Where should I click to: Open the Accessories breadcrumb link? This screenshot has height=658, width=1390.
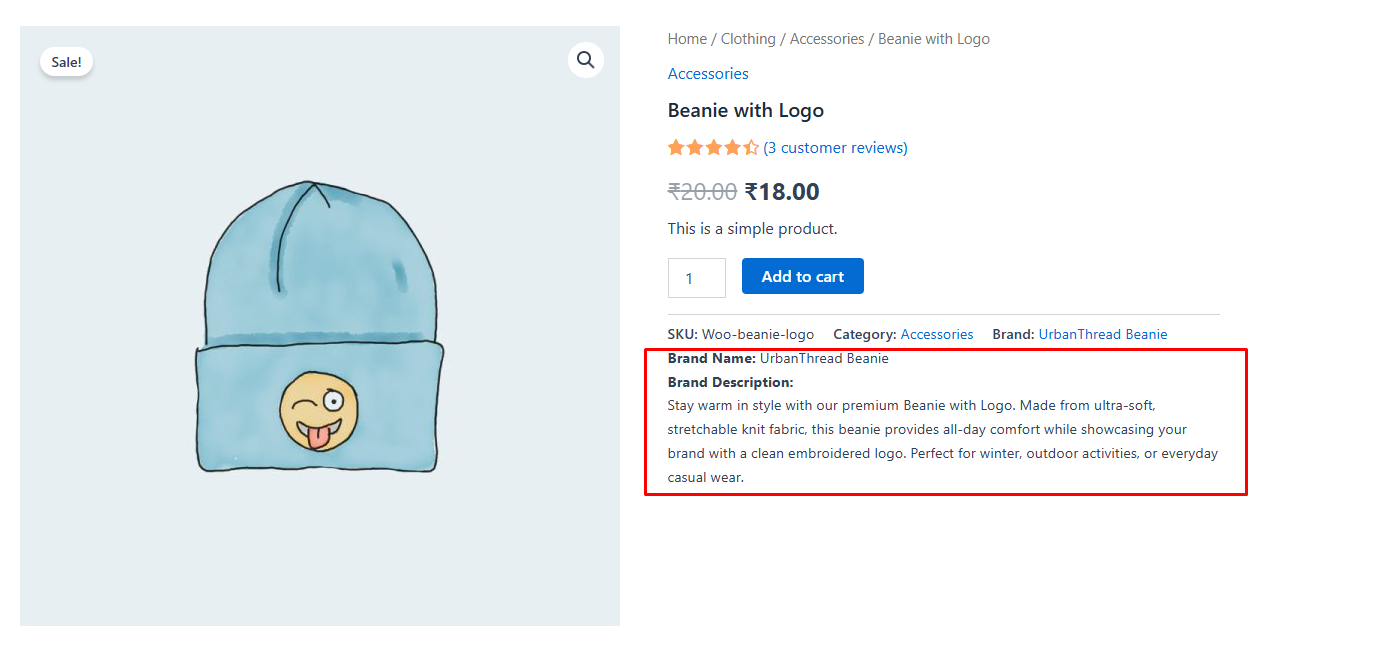pyautogui.click(x=827, y=38)
